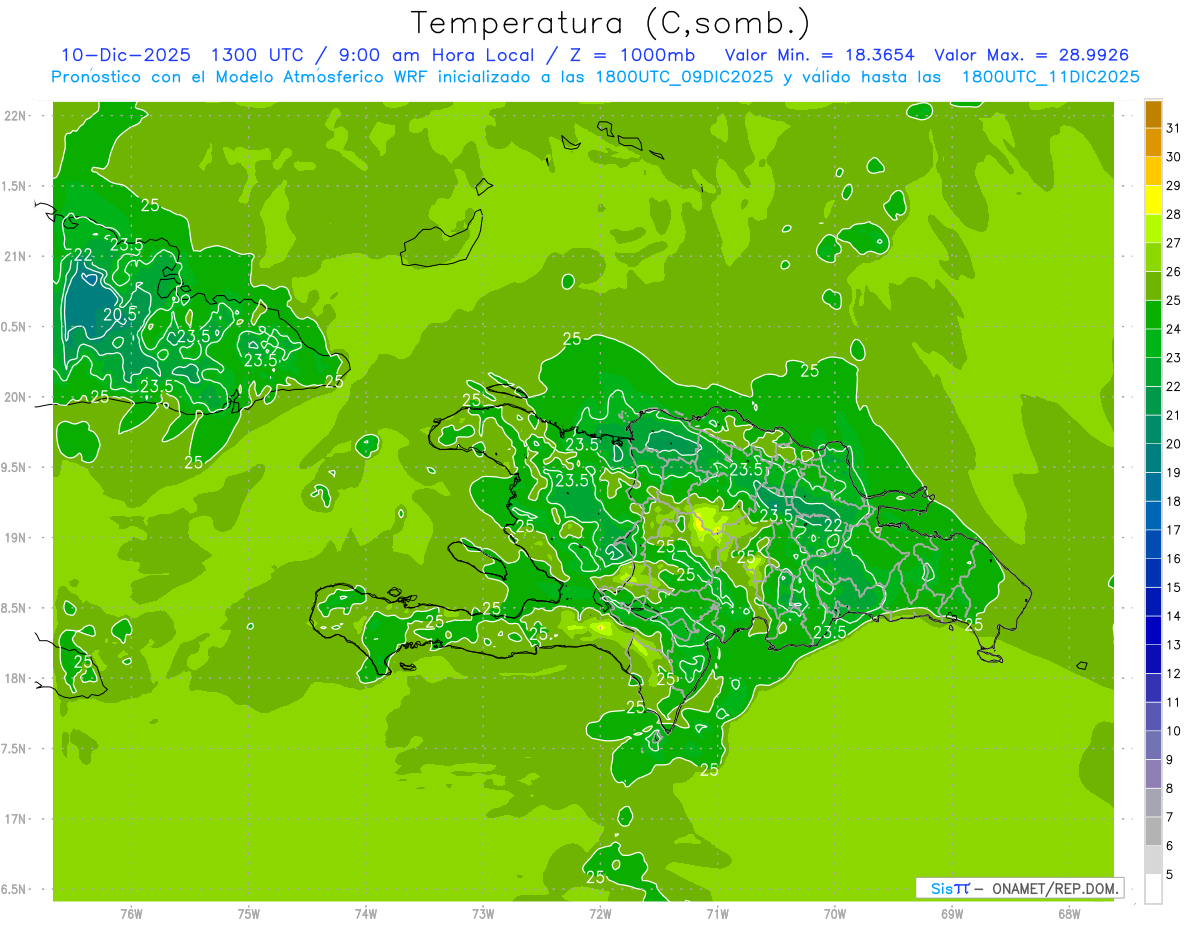Click the 5 value on the color legend
The width and height of the screenshot is (1200, 927).
point(1170,875)
